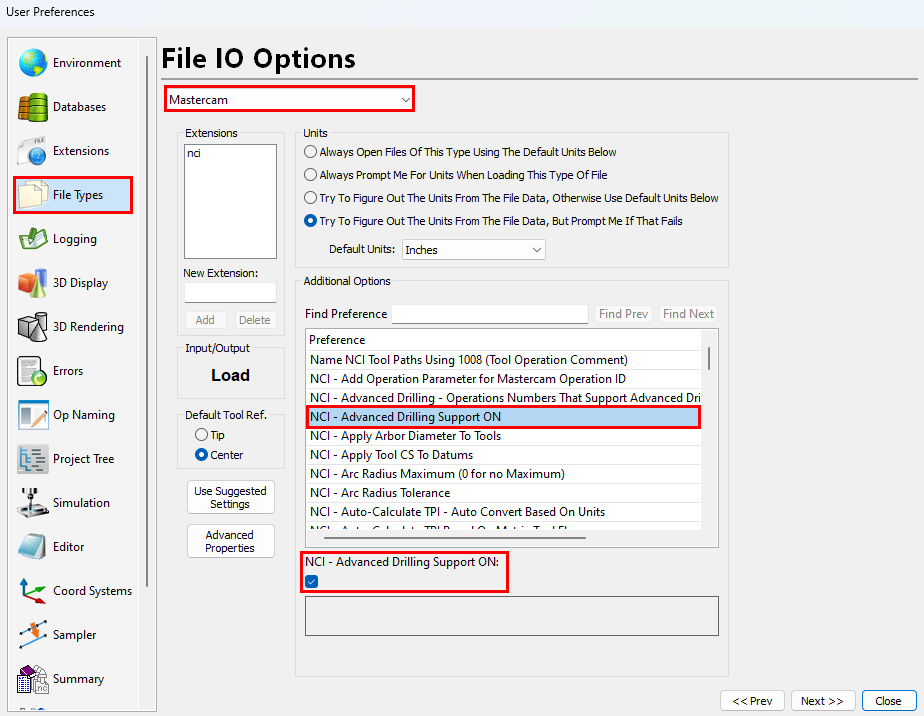Click the empty text box under checkbox
The height and width of the screenshot is (716, 924).
[x=512, y=616]
